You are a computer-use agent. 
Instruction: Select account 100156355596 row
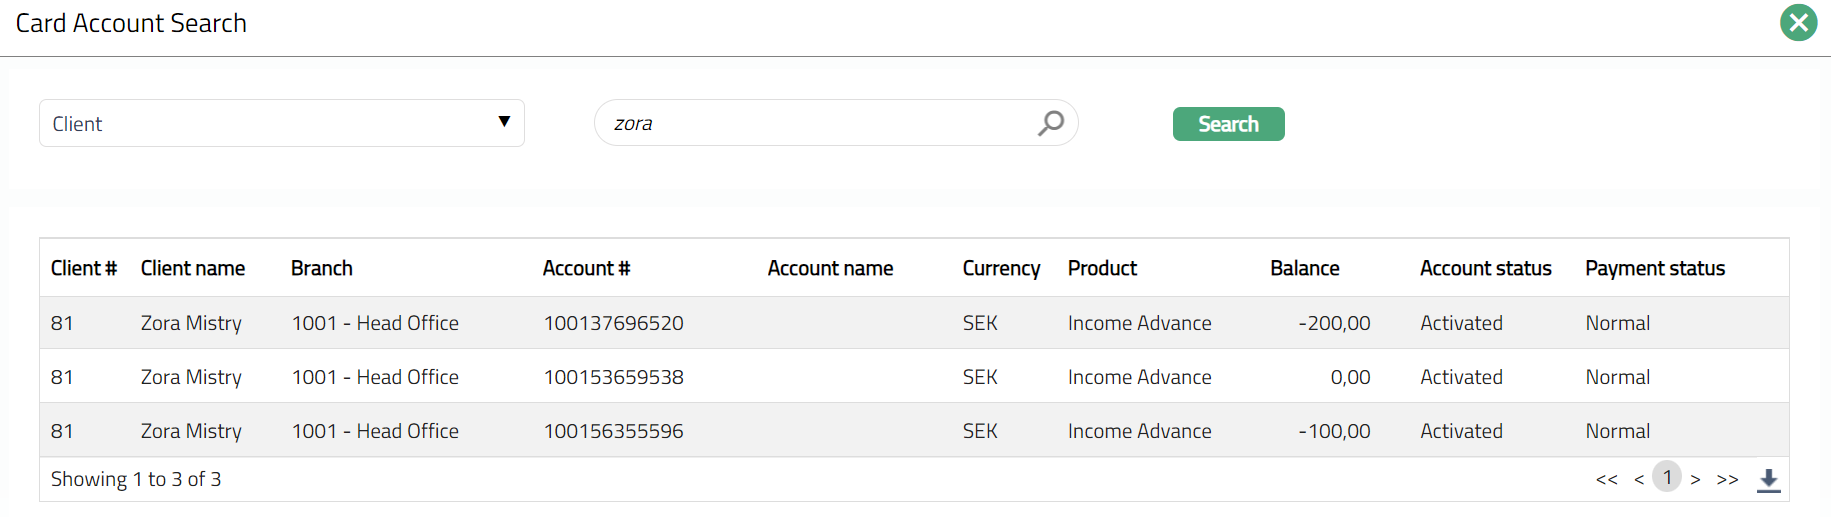pos(613,431)
